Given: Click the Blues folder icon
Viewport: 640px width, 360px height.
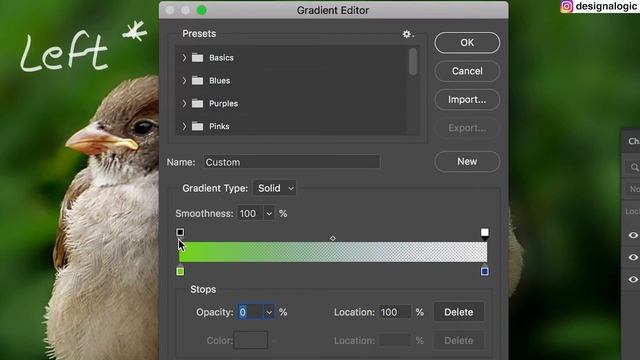Looking at the screenshot, I should [198, 80].
